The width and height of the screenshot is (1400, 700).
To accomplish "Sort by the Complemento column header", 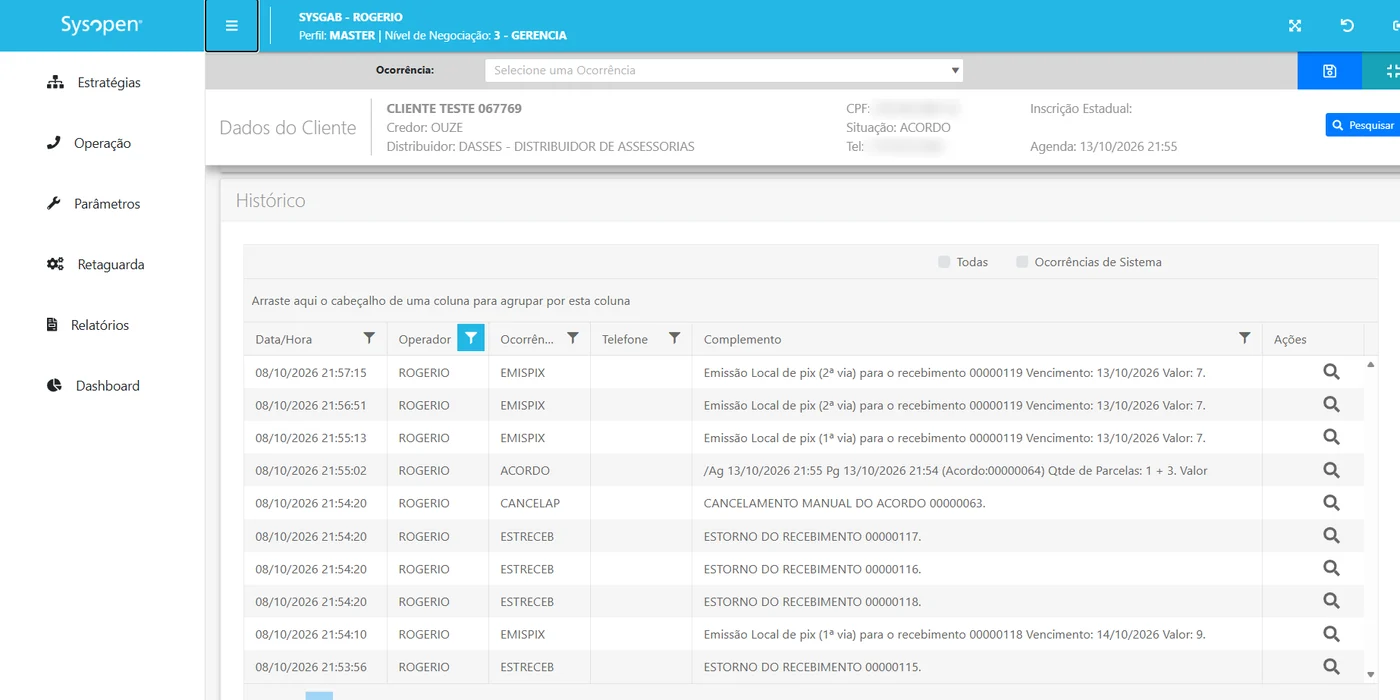I will pyautogui.click(x=742, y=340).
